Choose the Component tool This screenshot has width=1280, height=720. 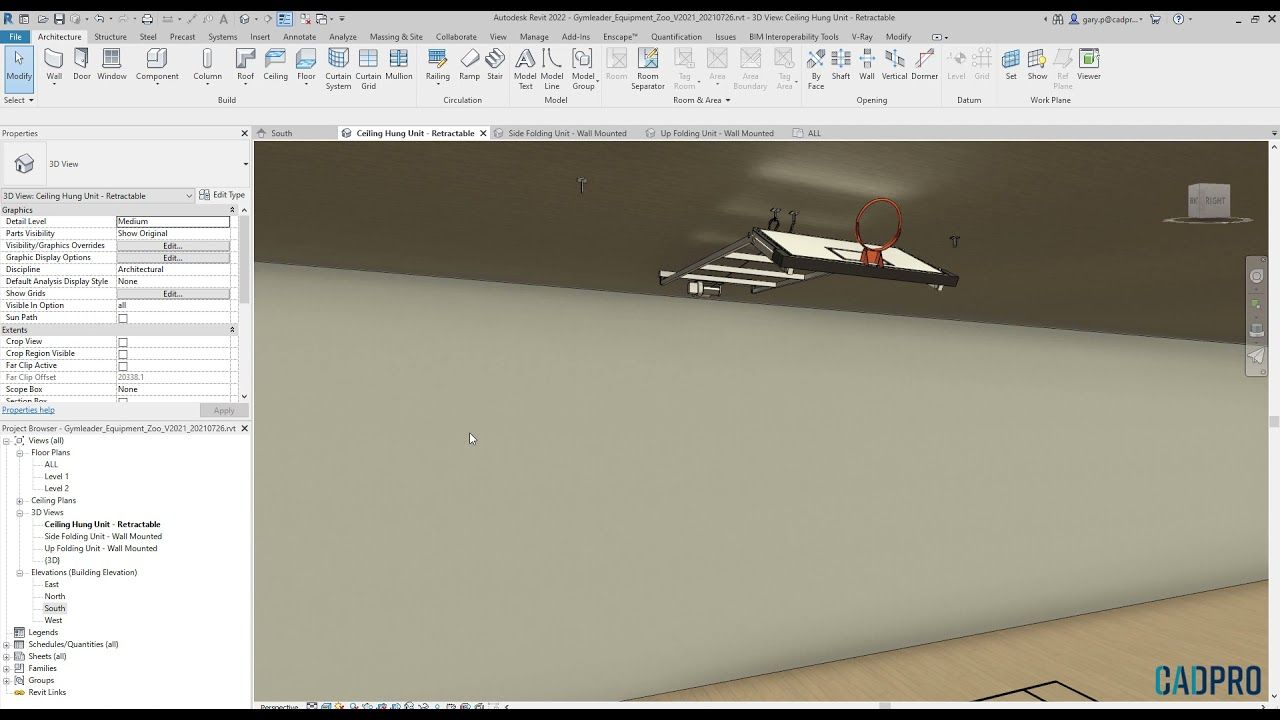coord(157,65)
